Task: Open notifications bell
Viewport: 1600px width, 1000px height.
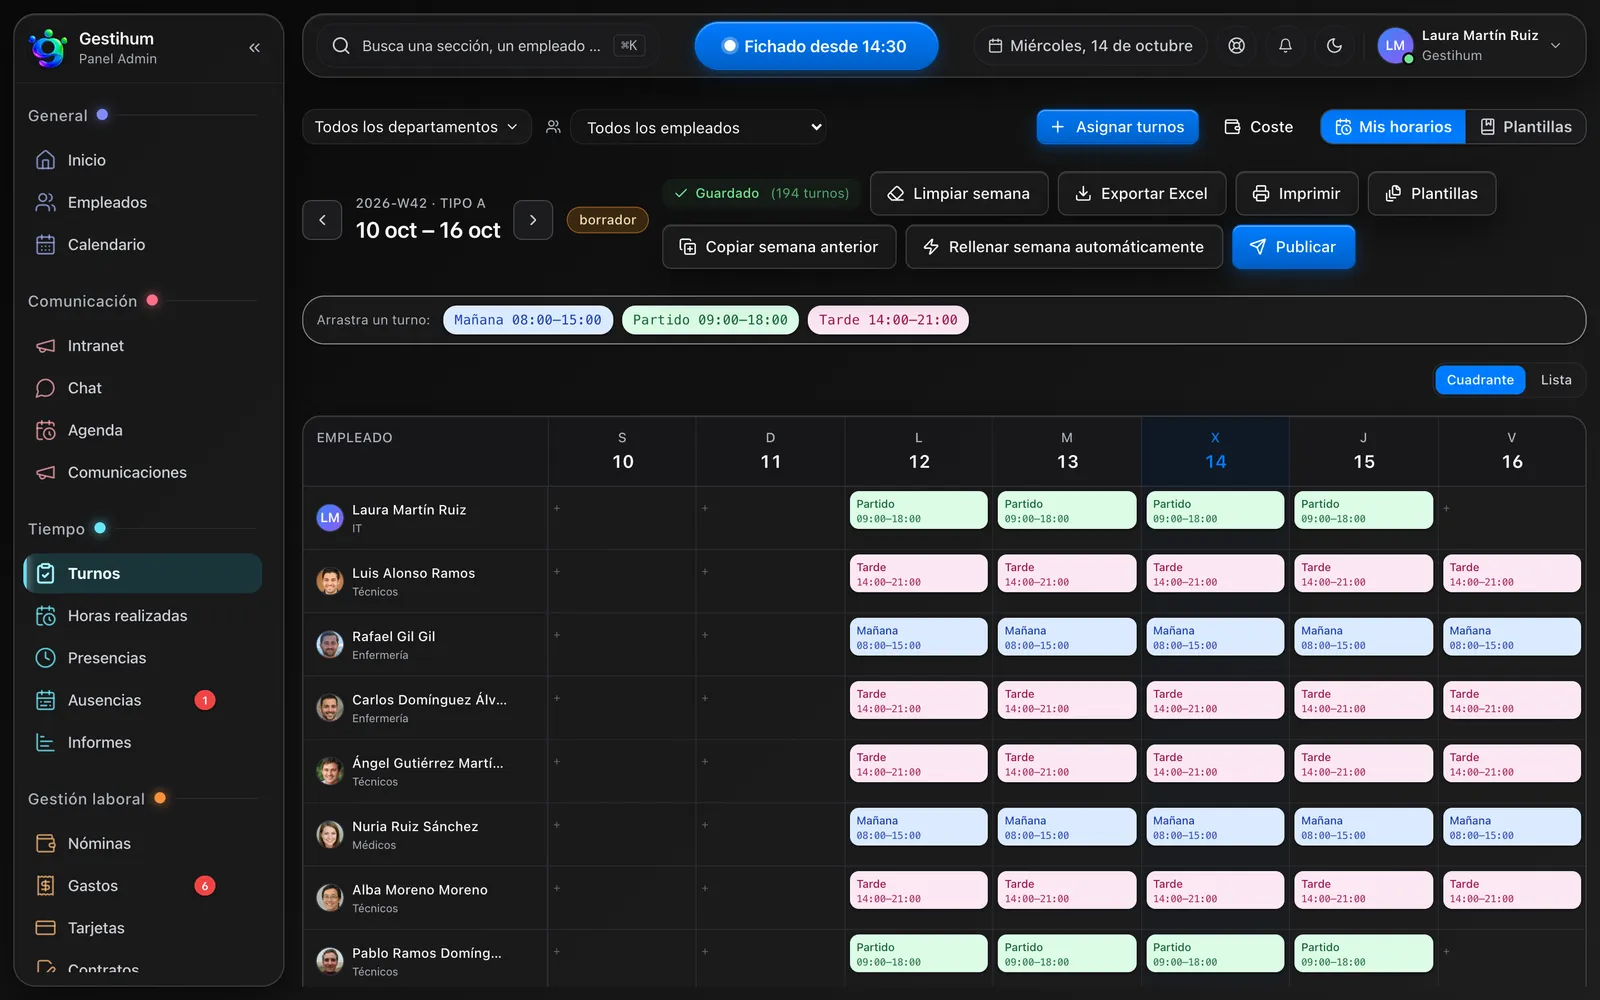Action: (1285, 46)
